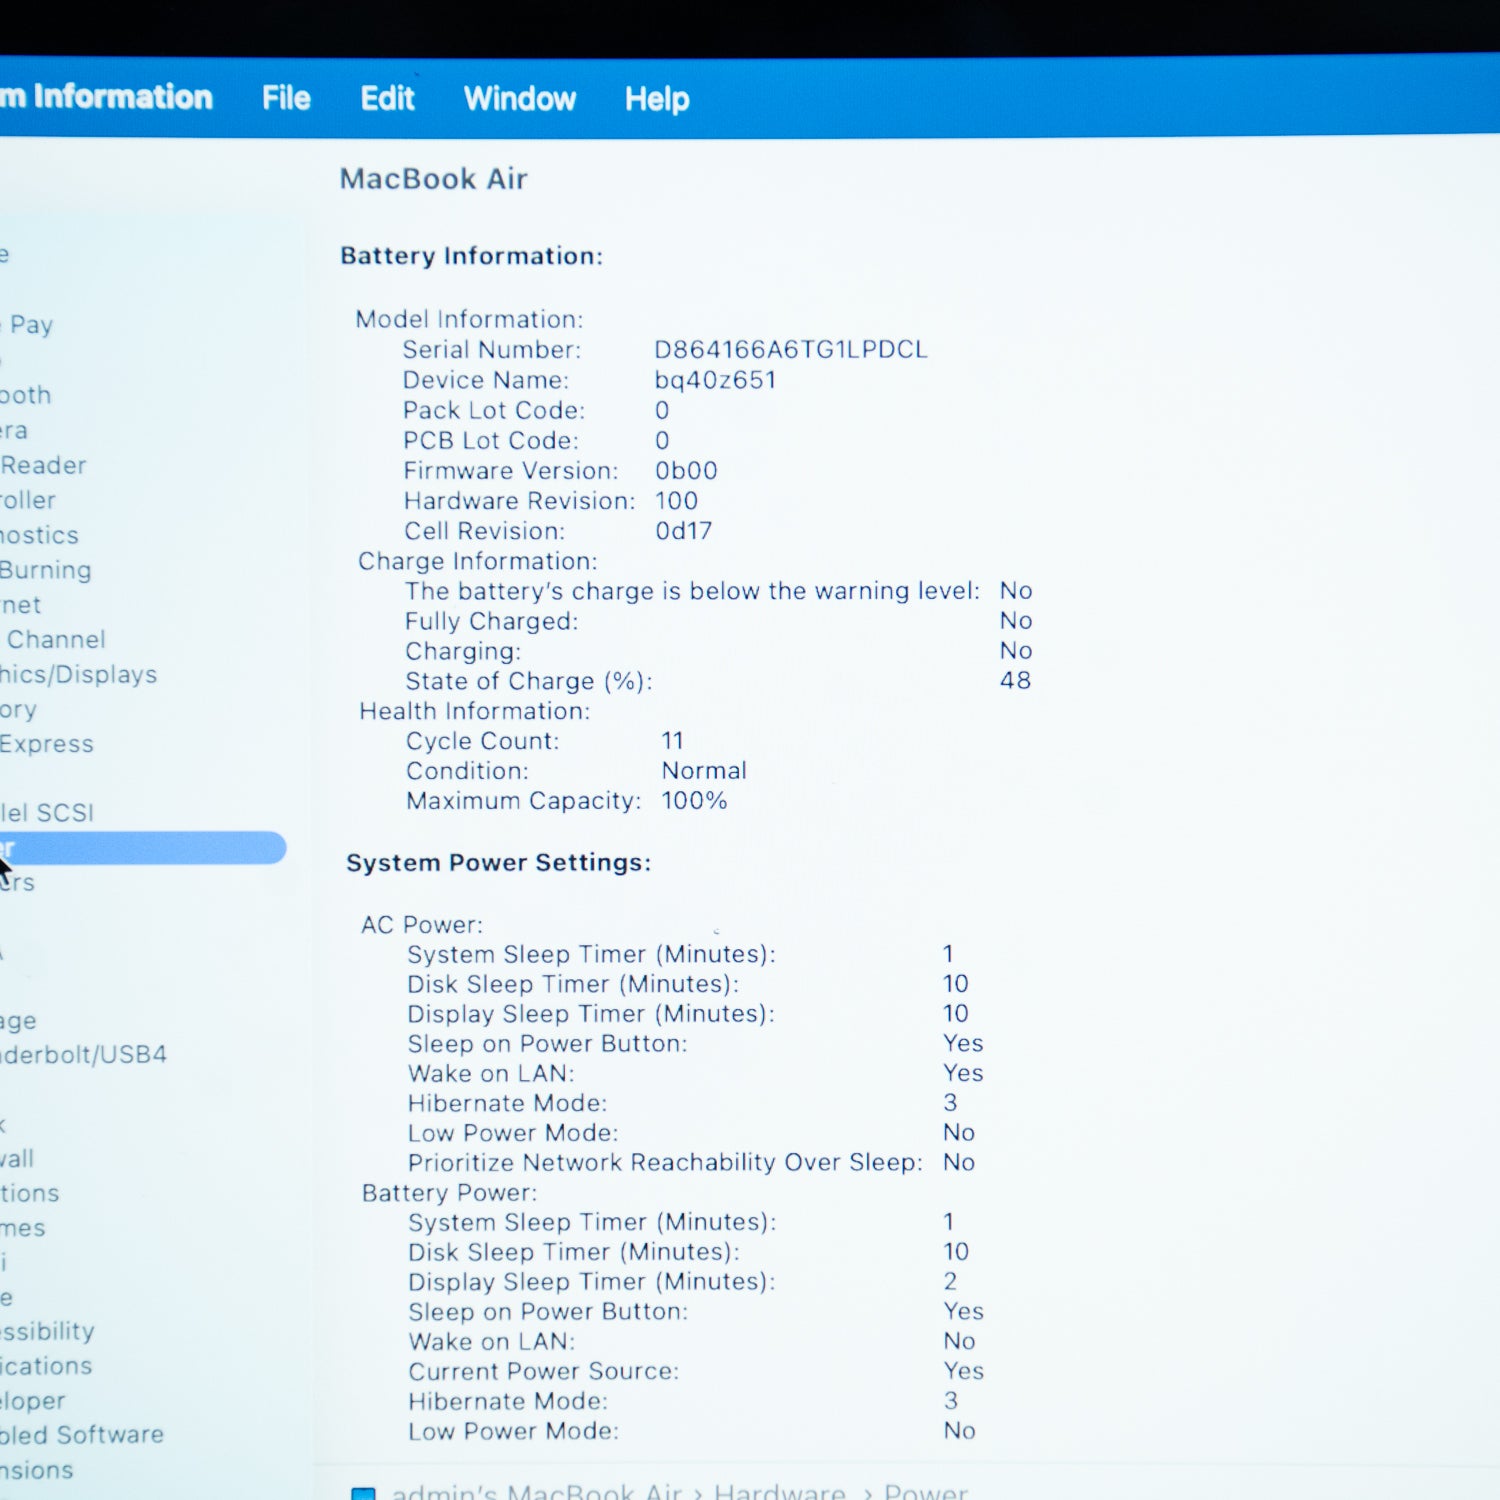The height and width of the screenshot is (1500, 1500).
Task: Select Apple Pay in the sidebar
Action: click(30, 325)
